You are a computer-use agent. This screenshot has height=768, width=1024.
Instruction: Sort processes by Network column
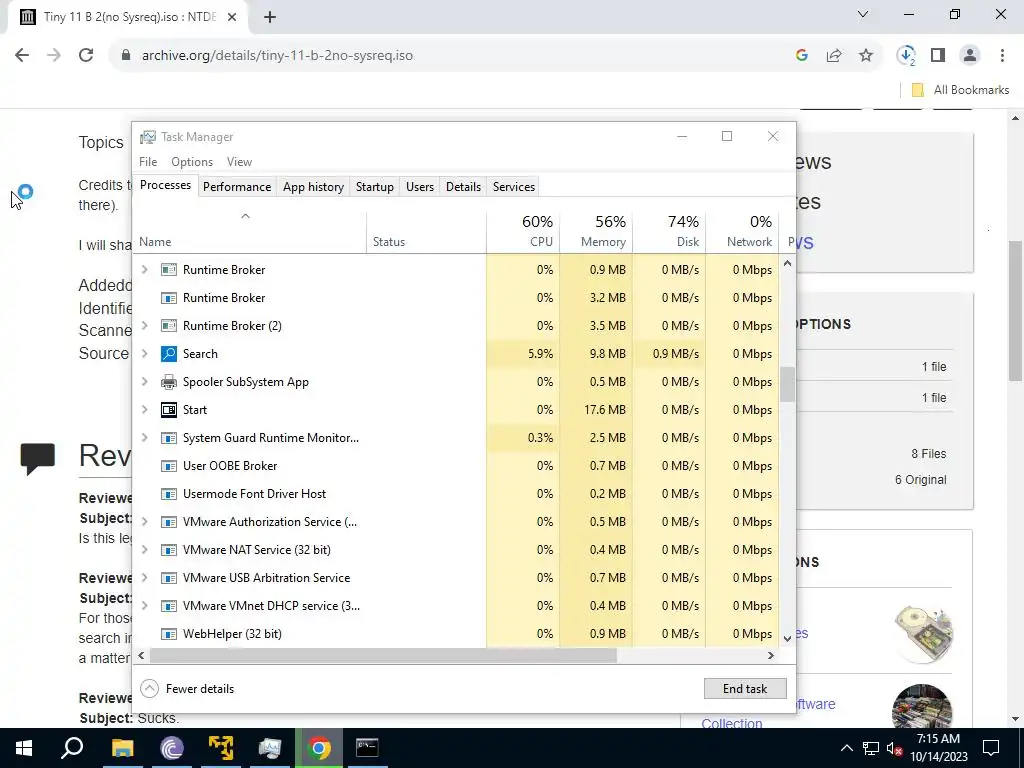coord(743,232)
